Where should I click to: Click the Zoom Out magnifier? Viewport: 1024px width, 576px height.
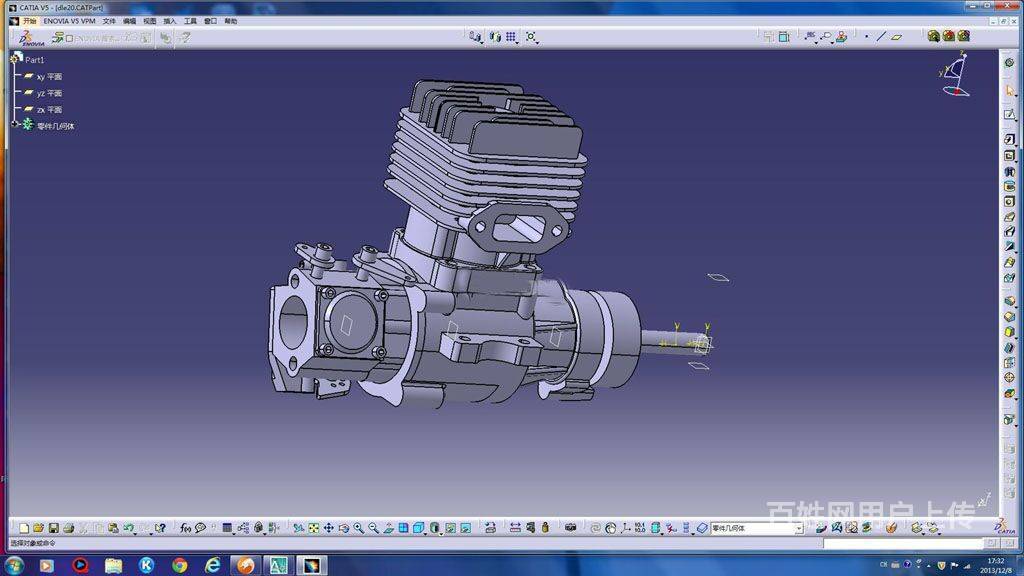(x=374, y=528)
